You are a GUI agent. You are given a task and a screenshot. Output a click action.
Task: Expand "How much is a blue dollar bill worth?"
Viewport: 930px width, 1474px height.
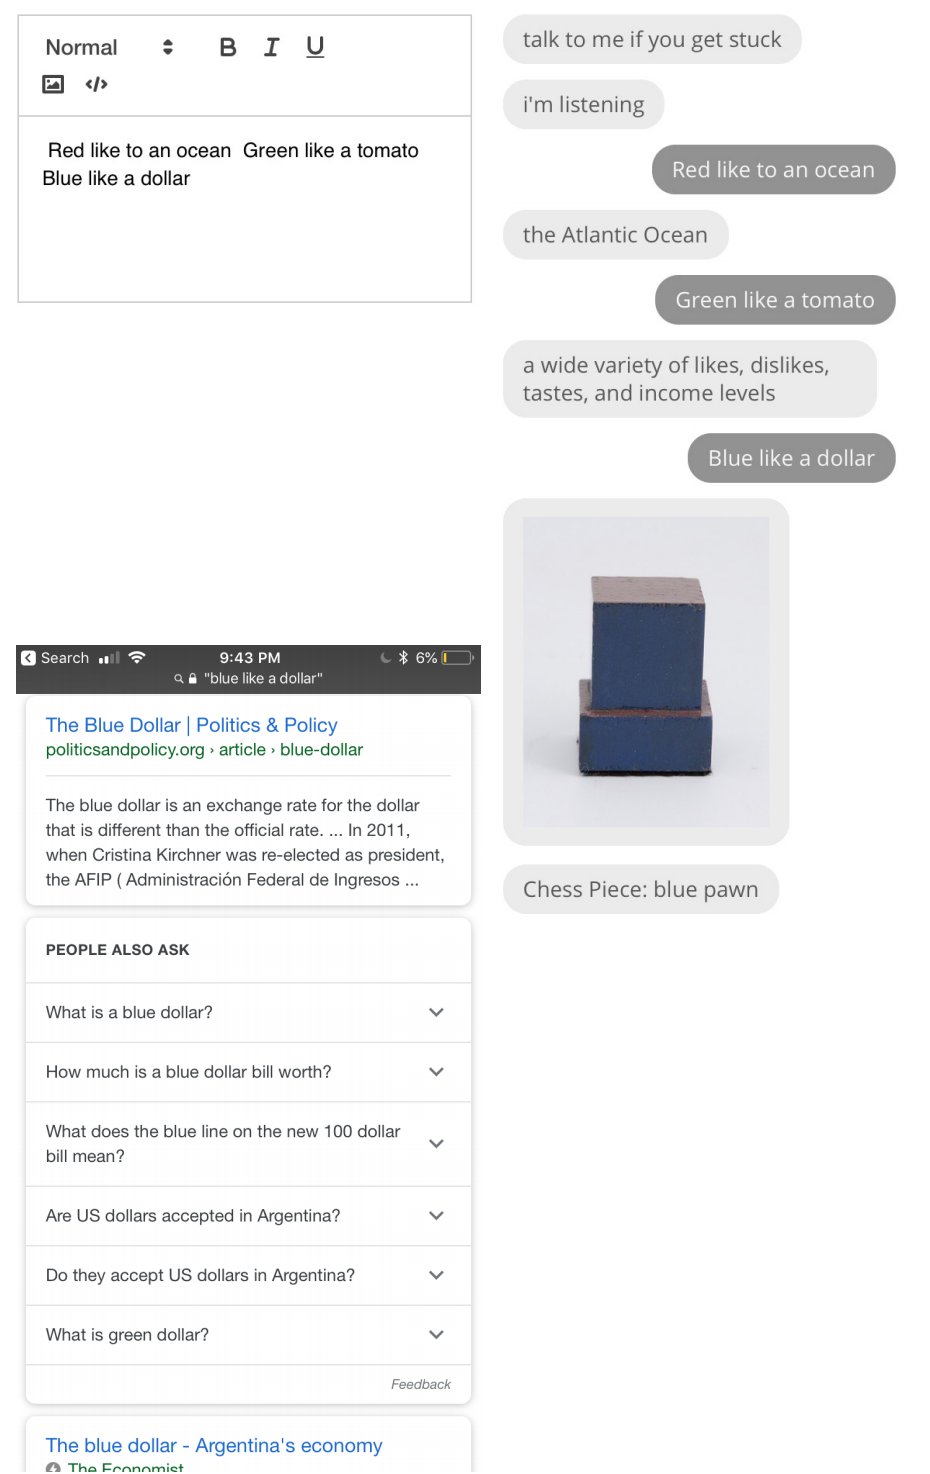[248, 1072]
